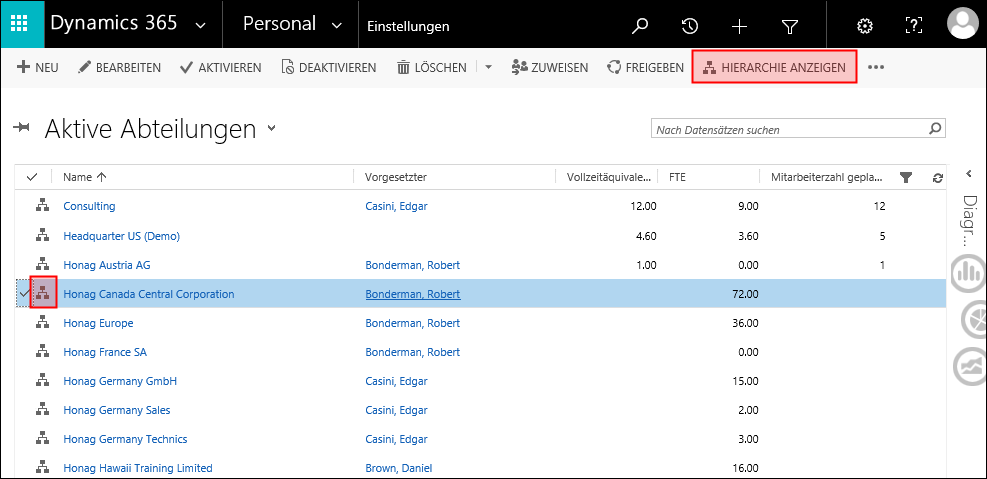The height and width of the screenshot is (479, 987).
Task: Expand the Aktive Abteilungen view selector dropdown
Action: click(272, 129)
